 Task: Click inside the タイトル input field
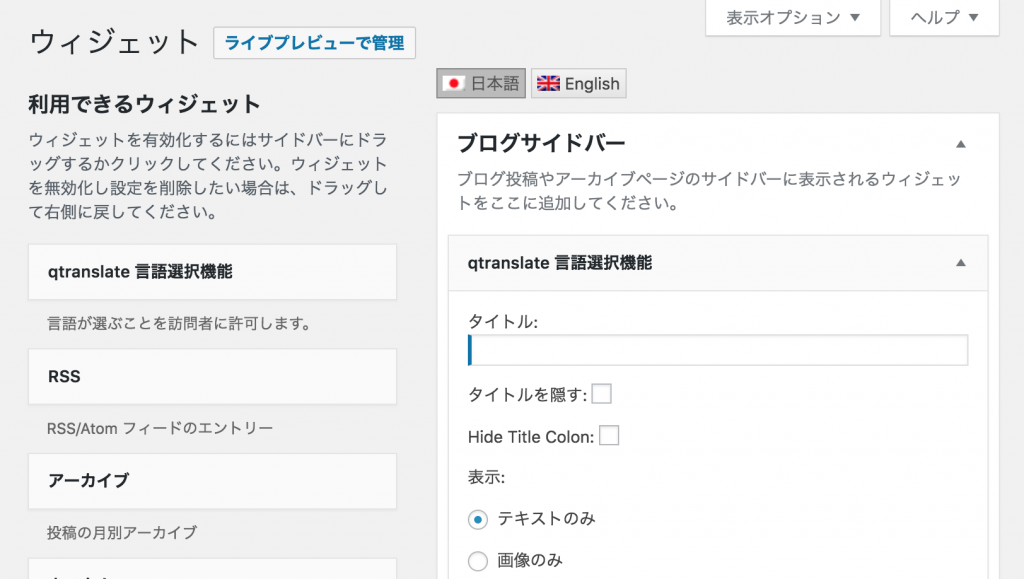point(717,350)
